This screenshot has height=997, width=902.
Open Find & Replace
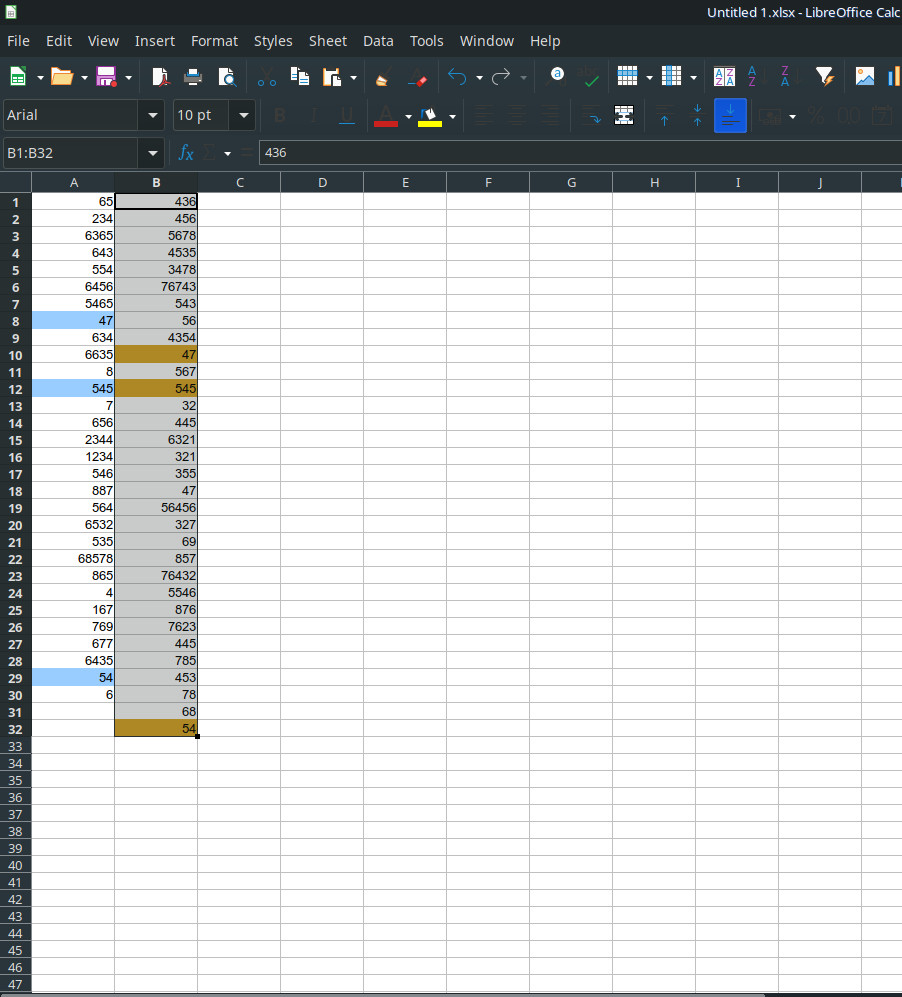[556, 77]
